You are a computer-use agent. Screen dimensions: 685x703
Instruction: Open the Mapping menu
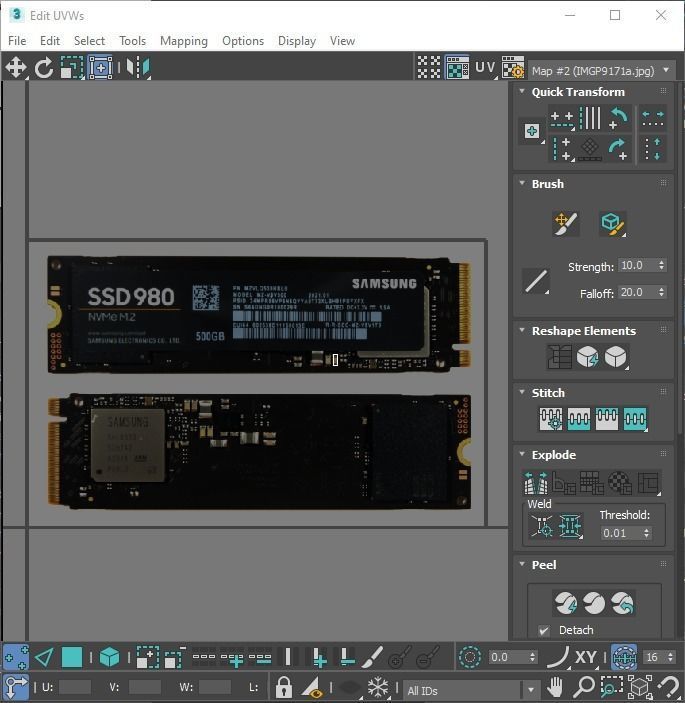click(184, 41)
